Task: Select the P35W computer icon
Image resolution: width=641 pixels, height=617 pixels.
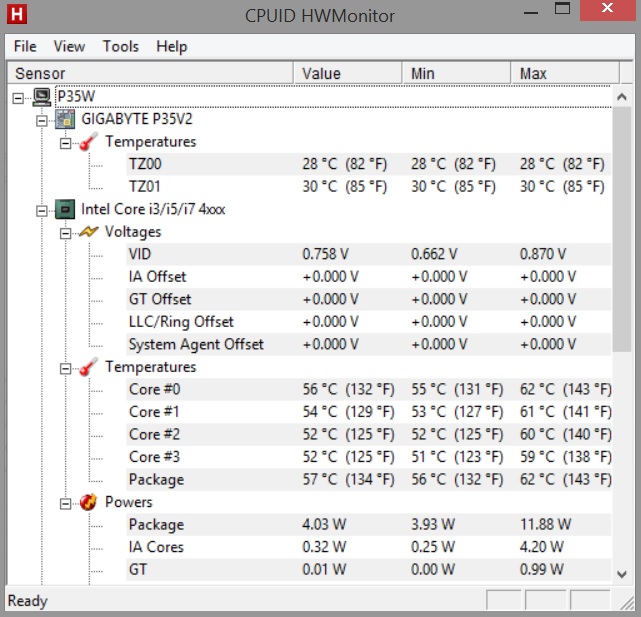Action: [x=42, y=97]
